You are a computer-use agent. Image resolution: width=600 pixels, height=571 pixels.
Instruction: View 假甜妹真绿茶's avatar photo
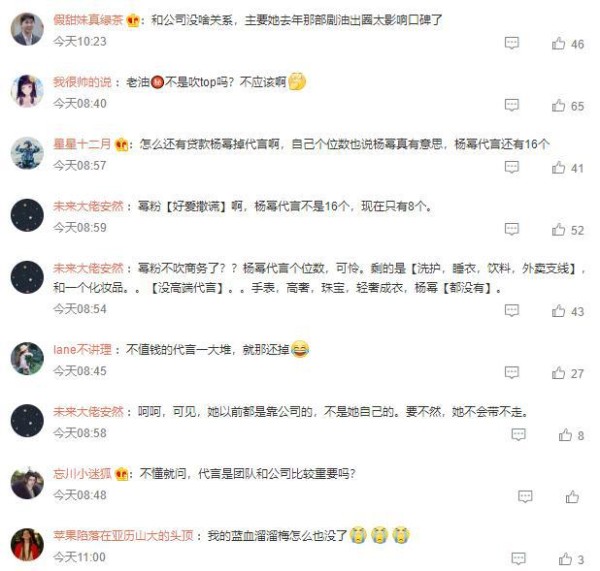point(27,29)
